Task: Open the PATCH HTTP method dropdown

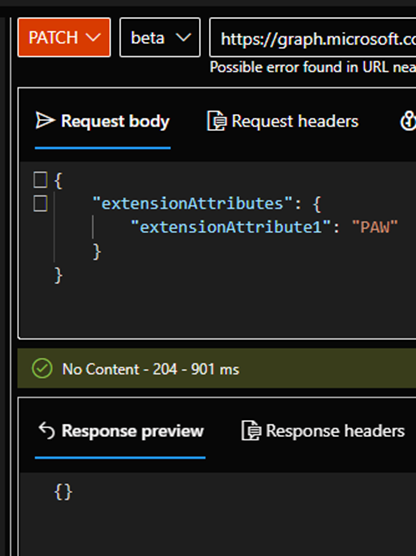Action: point(64,37)
